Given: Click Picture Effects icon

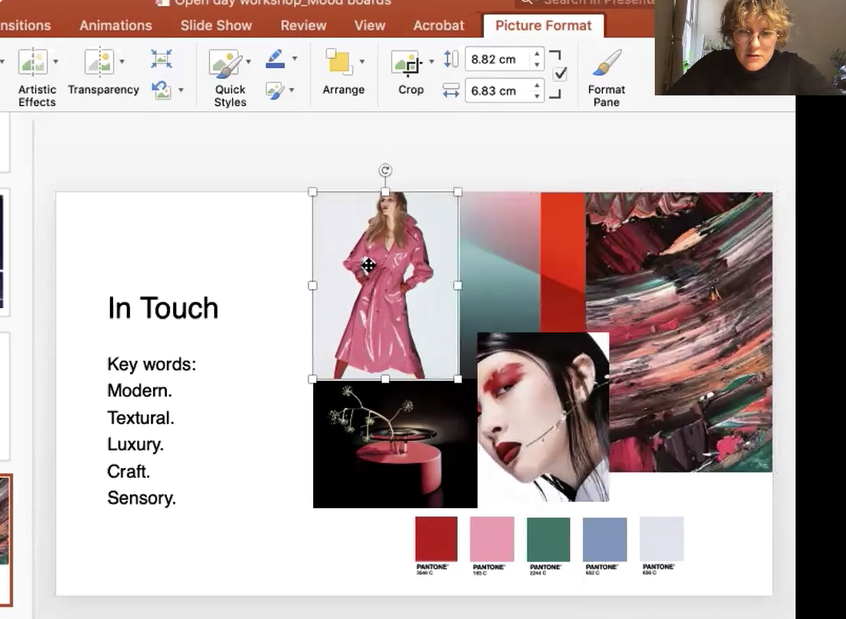Looking at the screenshot, I should pyautogui.click(x=275, y=90).
